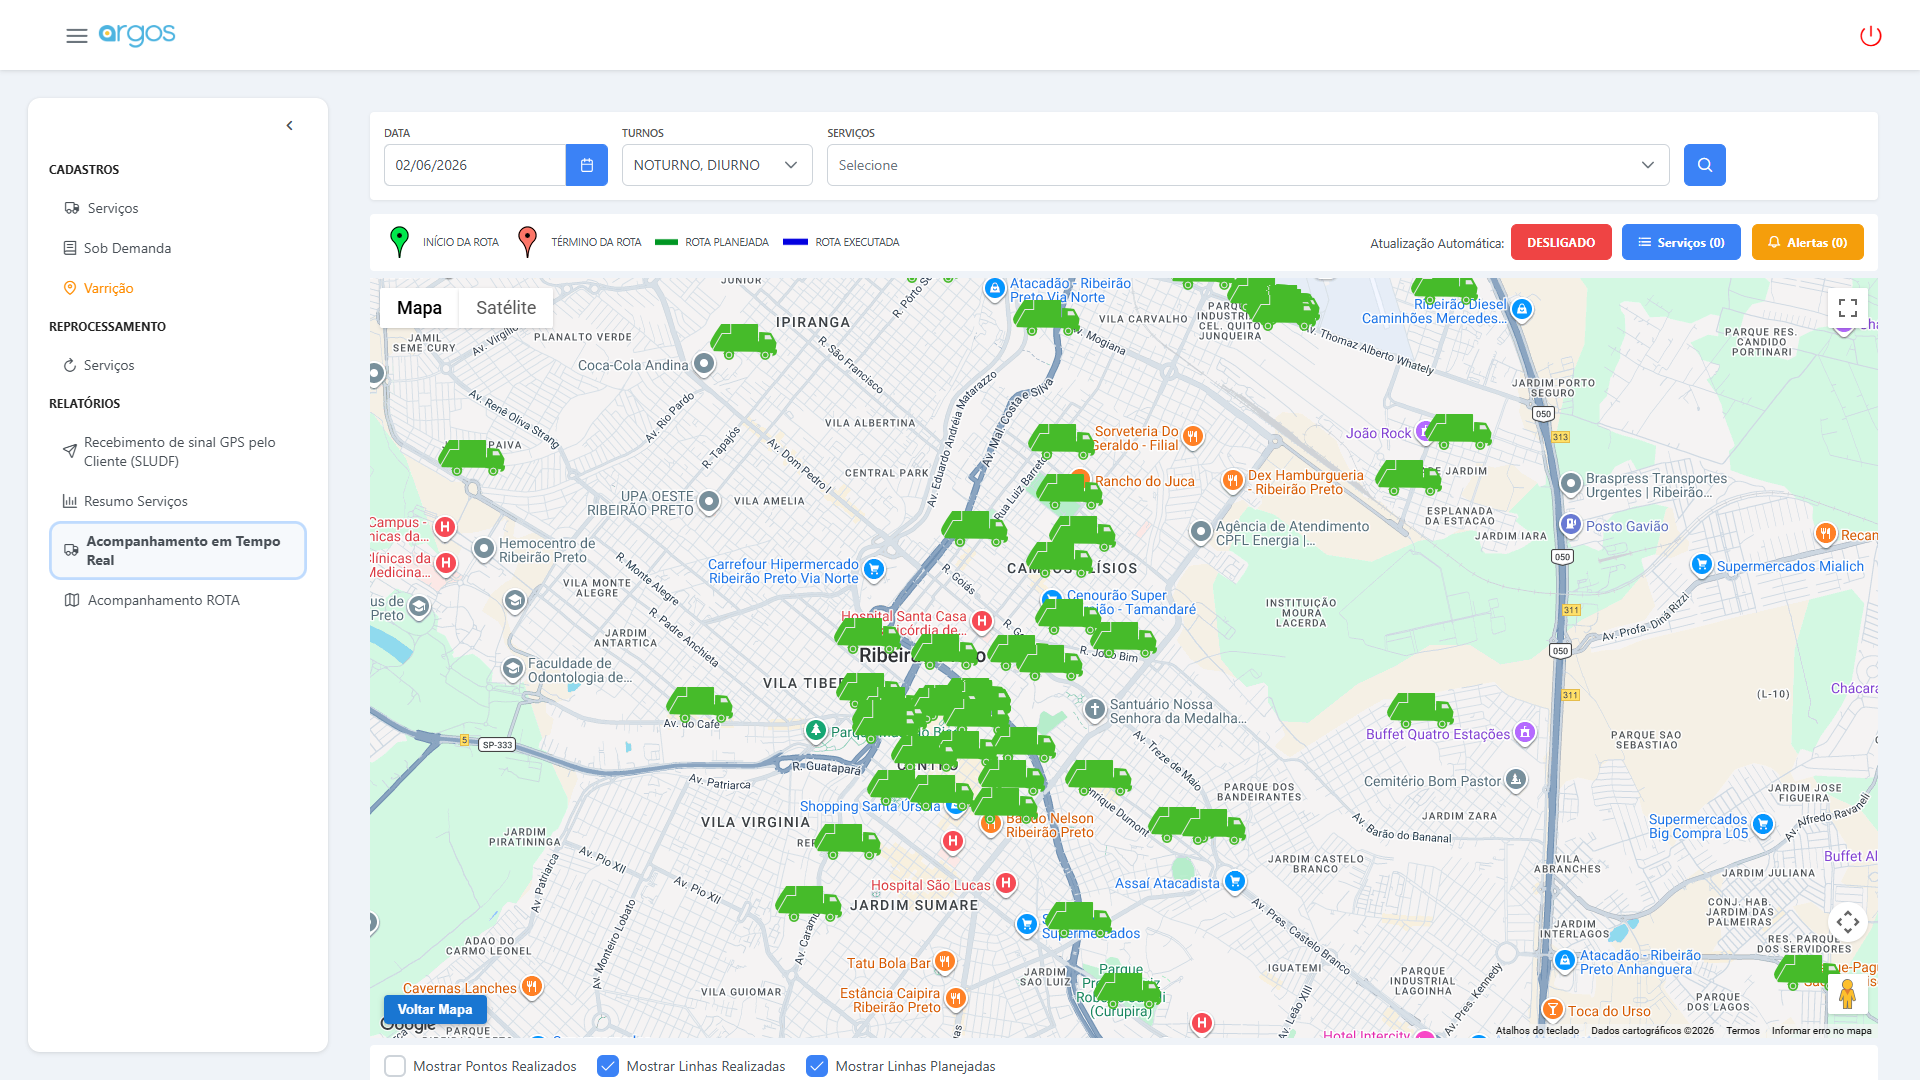Click the Street View pegman icon
The height and width of the screenshot is (1080, 1920).
(1847, 994)
